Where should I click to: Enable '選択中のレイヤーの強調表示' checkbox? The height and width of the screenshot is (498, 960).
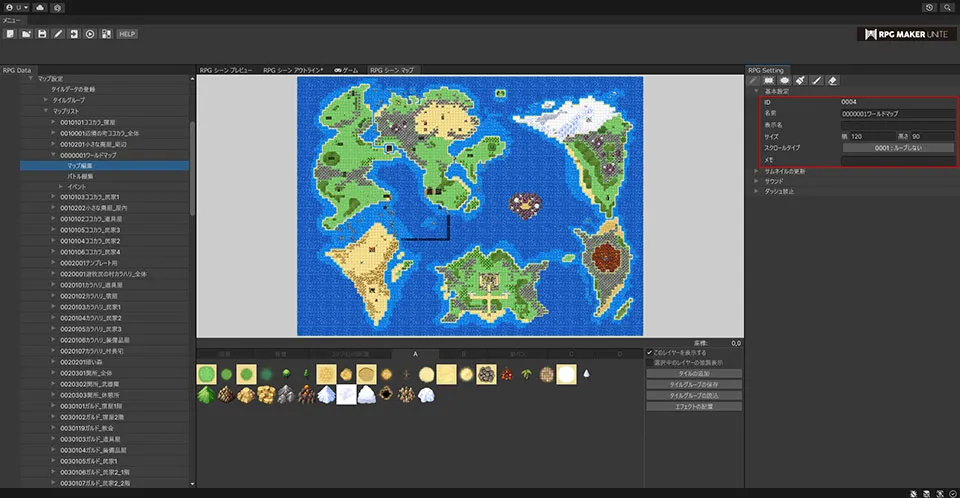click(x=650, y=362)
